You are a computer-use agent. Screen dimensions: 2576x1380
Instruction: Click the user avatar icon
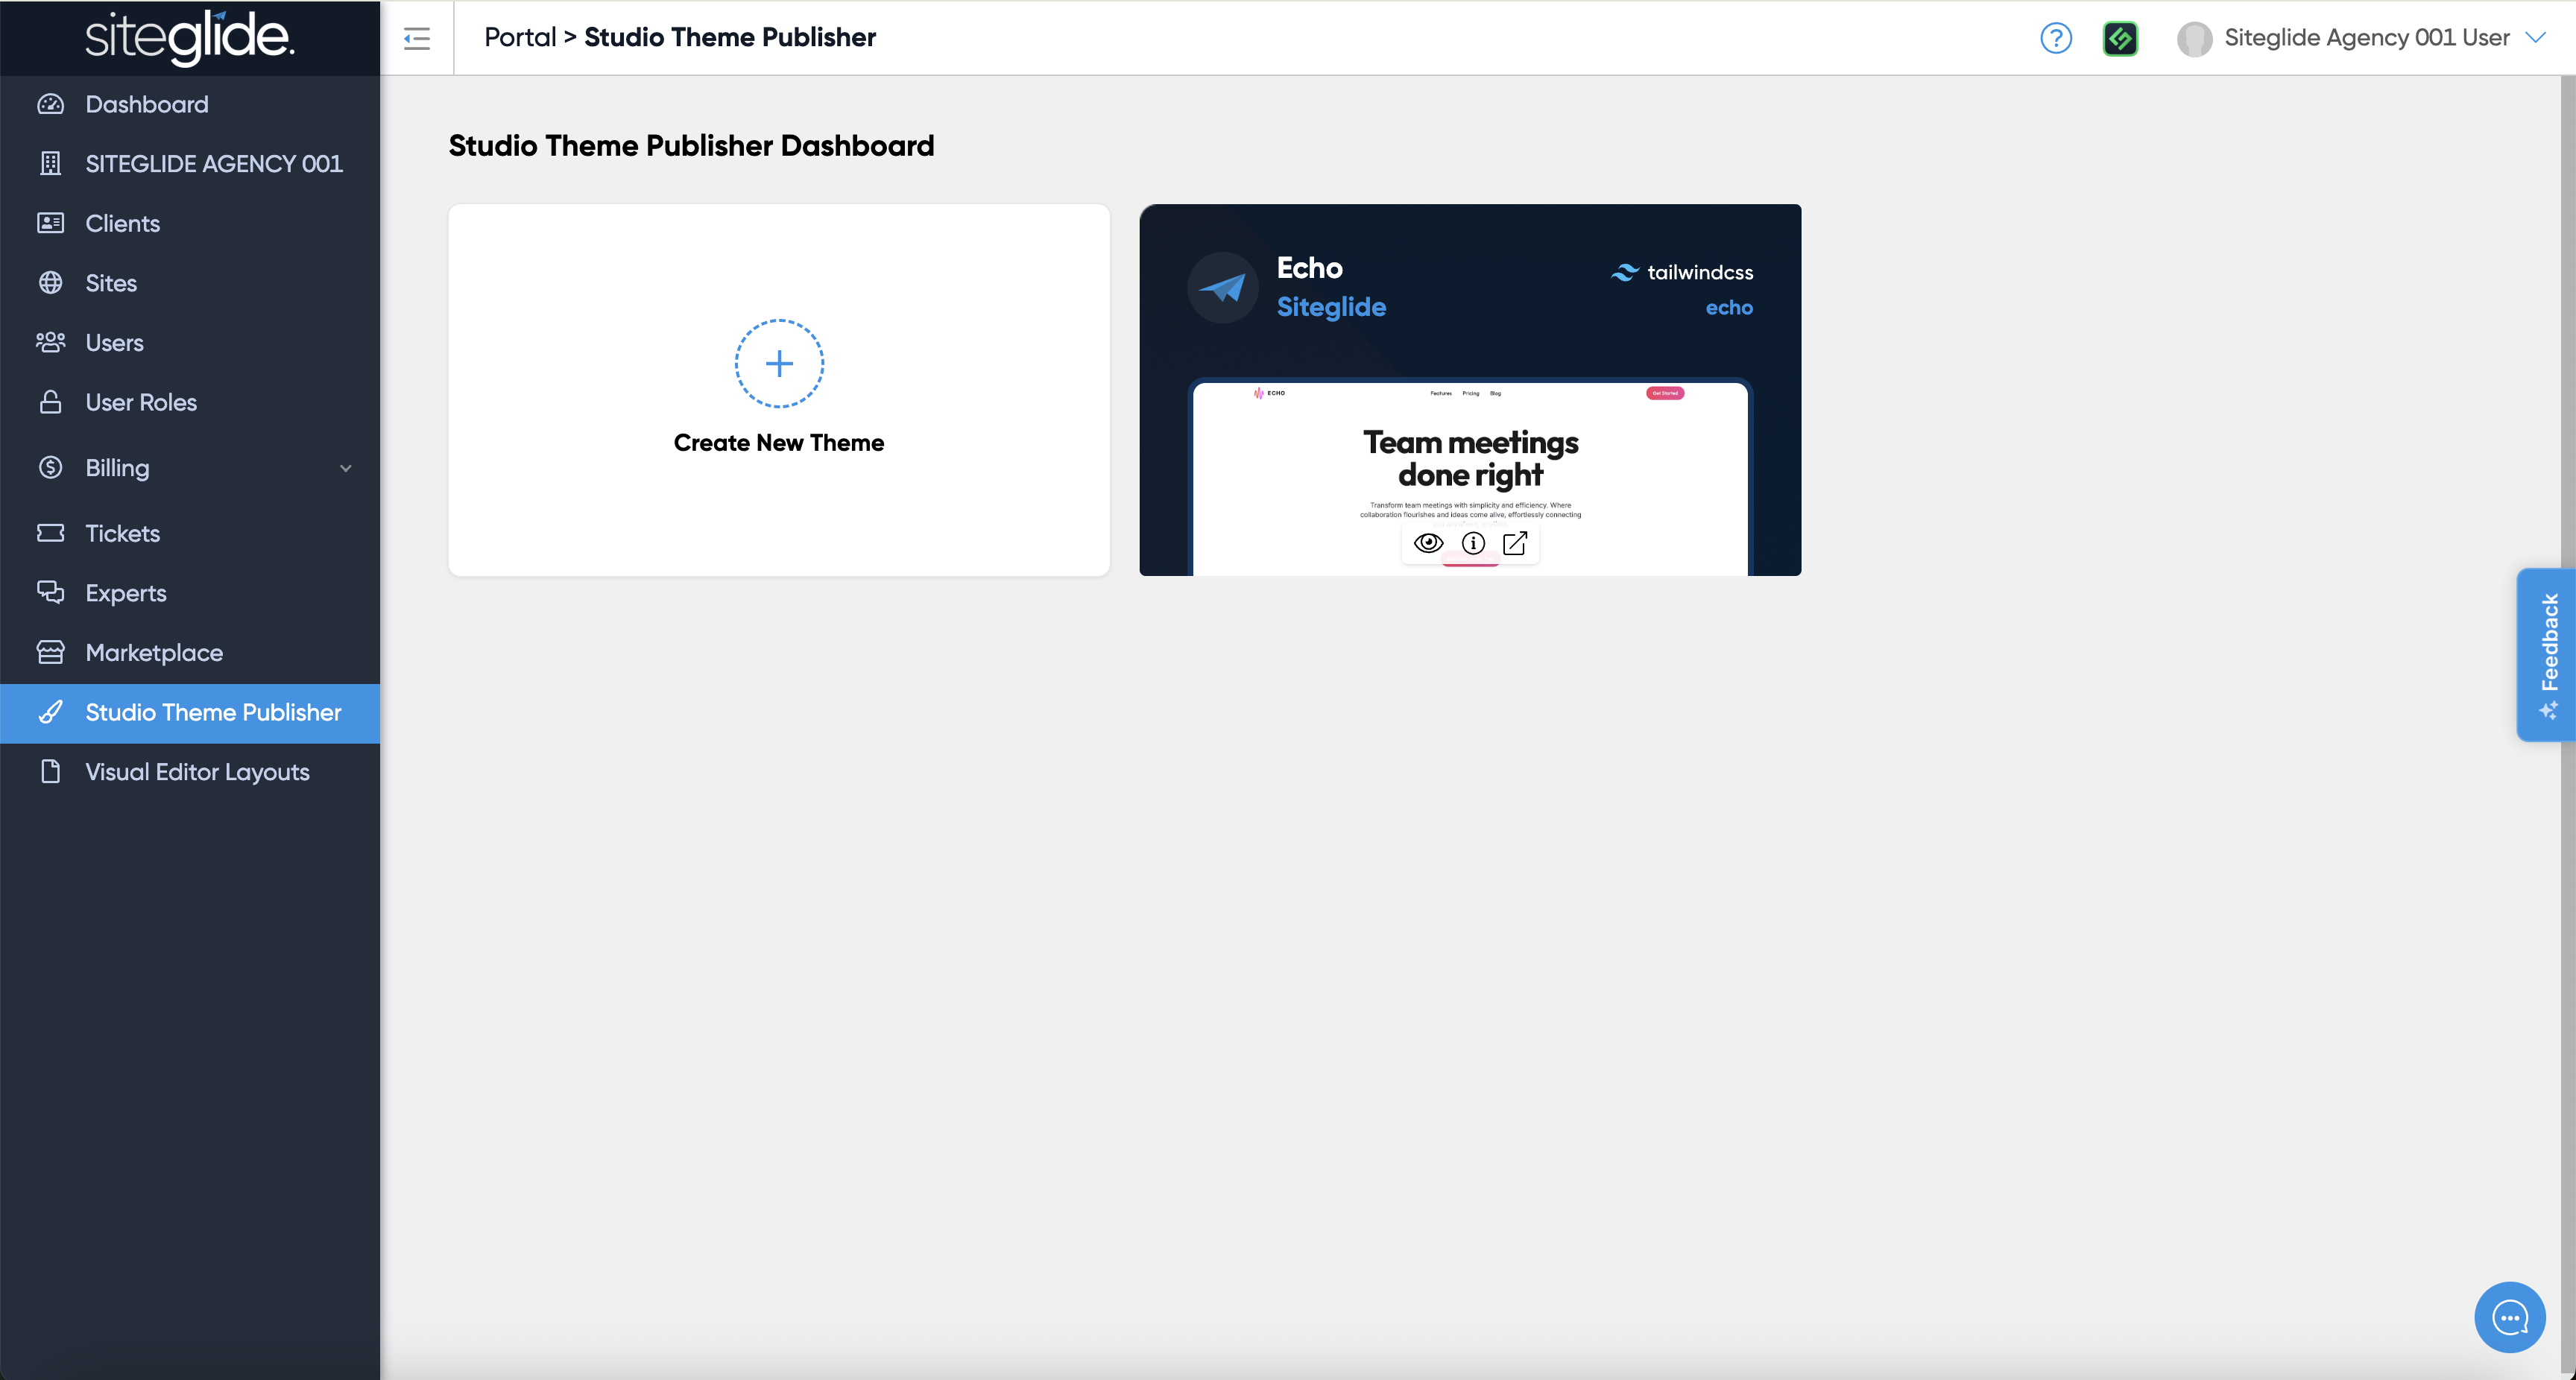coord(2194,38)
